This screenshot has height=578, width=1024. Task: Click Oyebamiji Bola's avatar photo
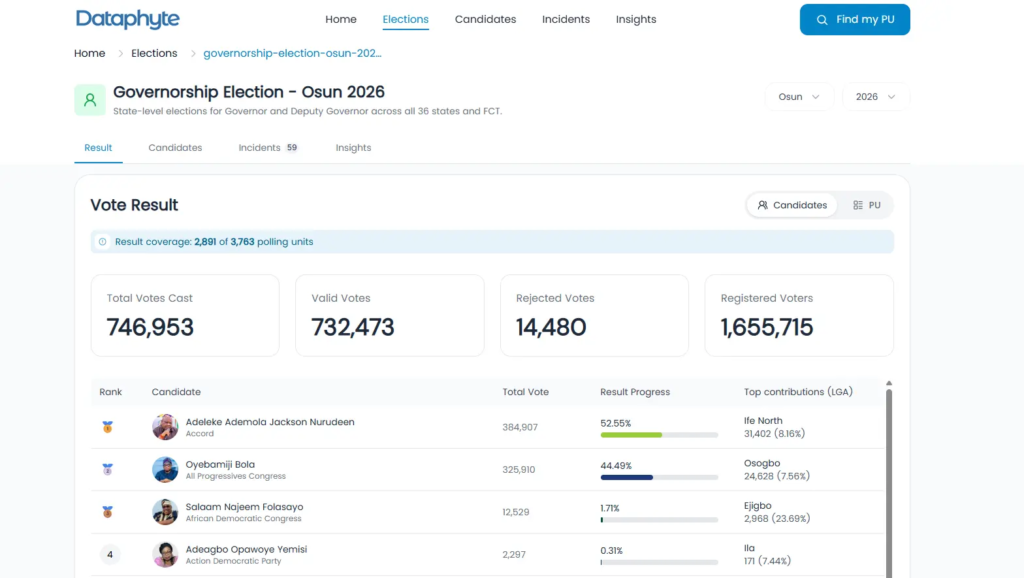point(165,470)
